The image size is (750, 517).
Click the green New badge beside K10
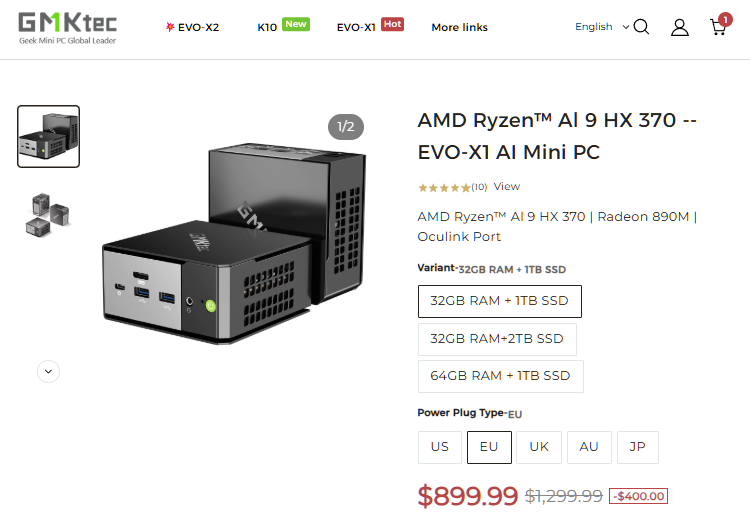point(296,24)
